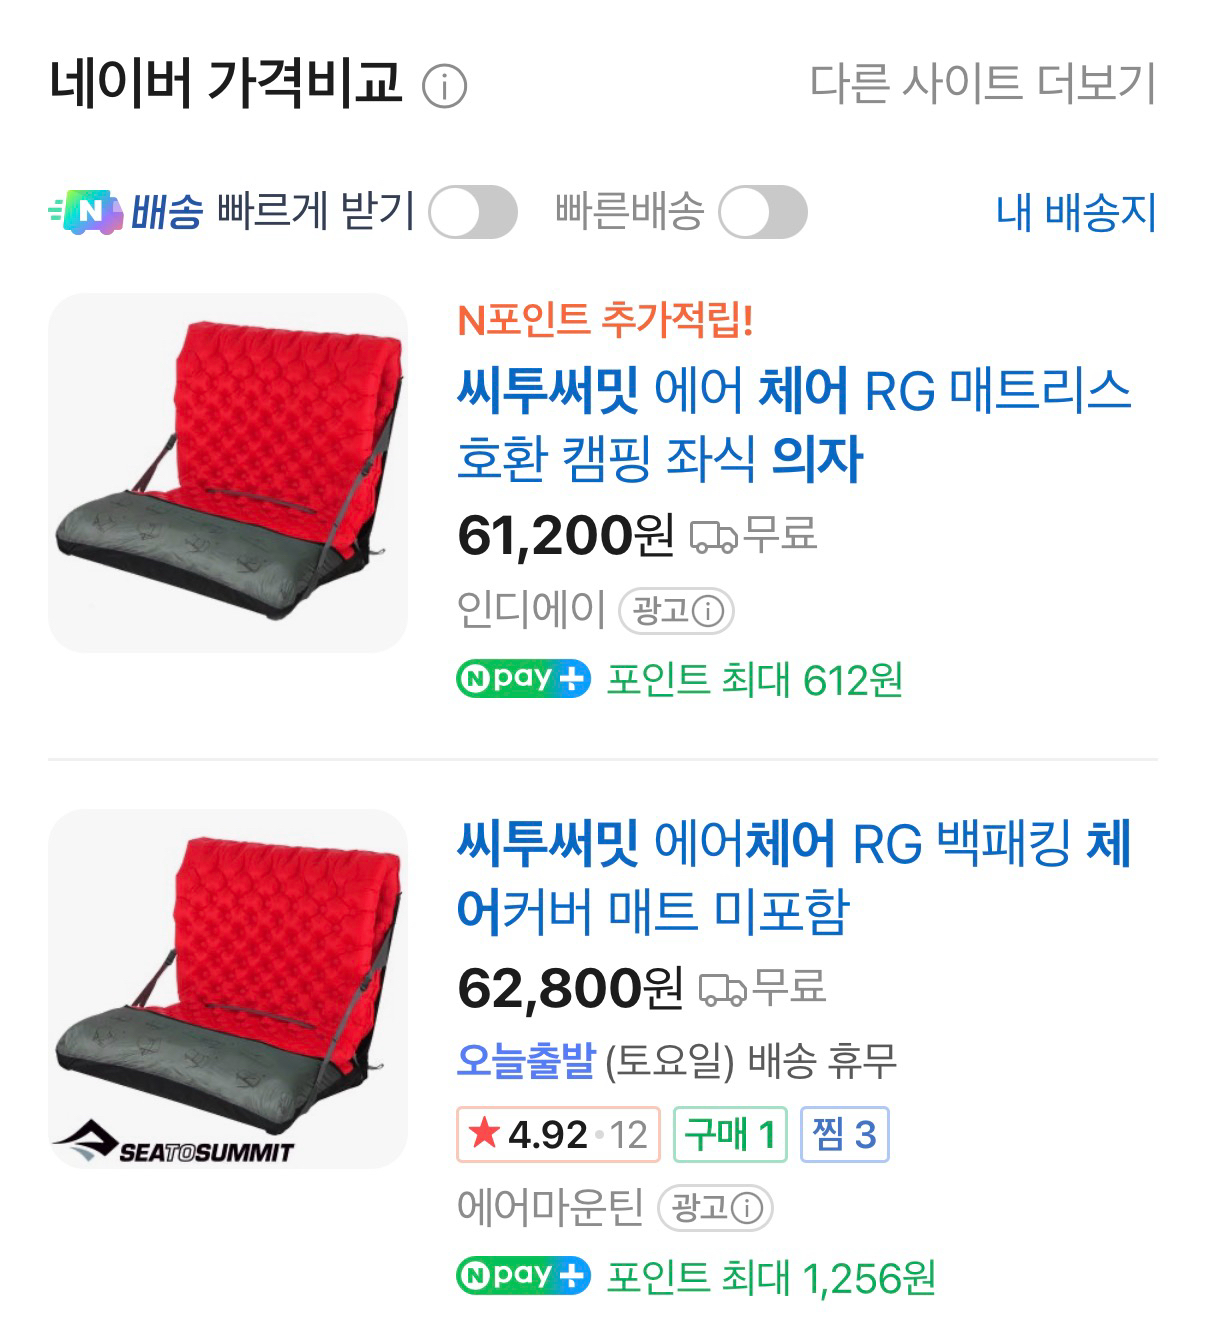
Task: Click info icon beside 네이버 가격비교 heading
Action: pyautogui.click(x=445, y=86)
